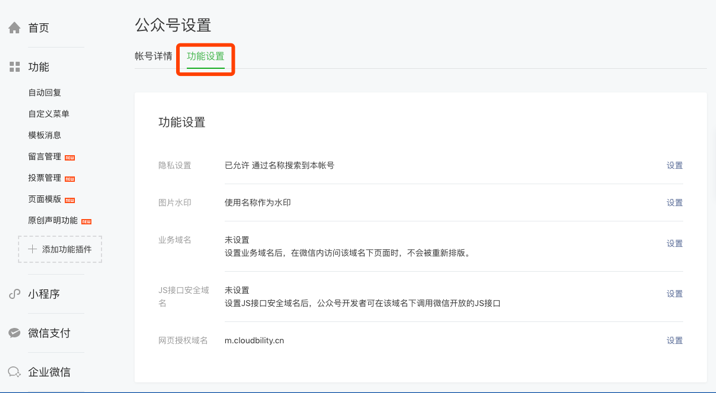
Task: Click the 公众号开发者可在该域名下调用 description text
Action: [x=363, y=303]
